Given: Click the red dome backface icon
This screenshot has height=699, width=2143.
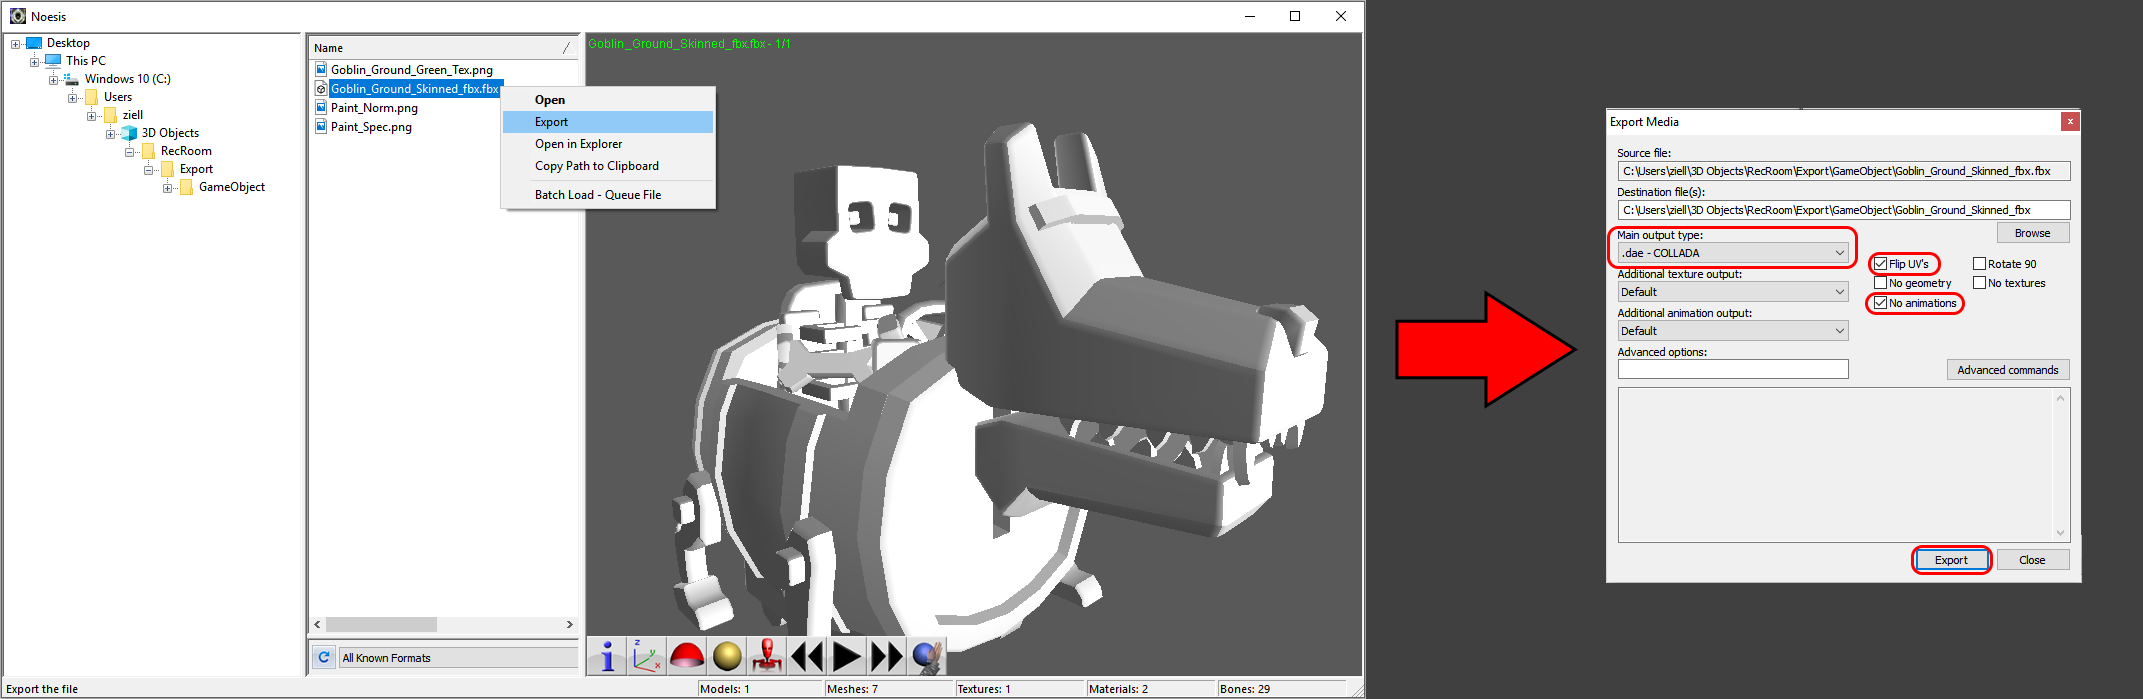Looking at the screenshot, I should point(687,657).
